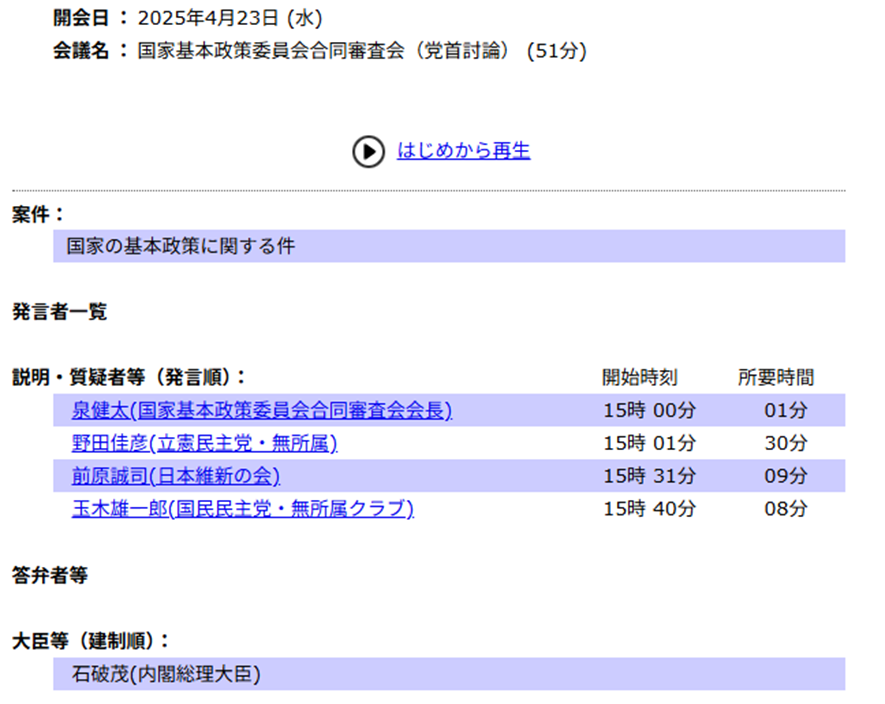Click start time 15時 31分

[649, 475]
